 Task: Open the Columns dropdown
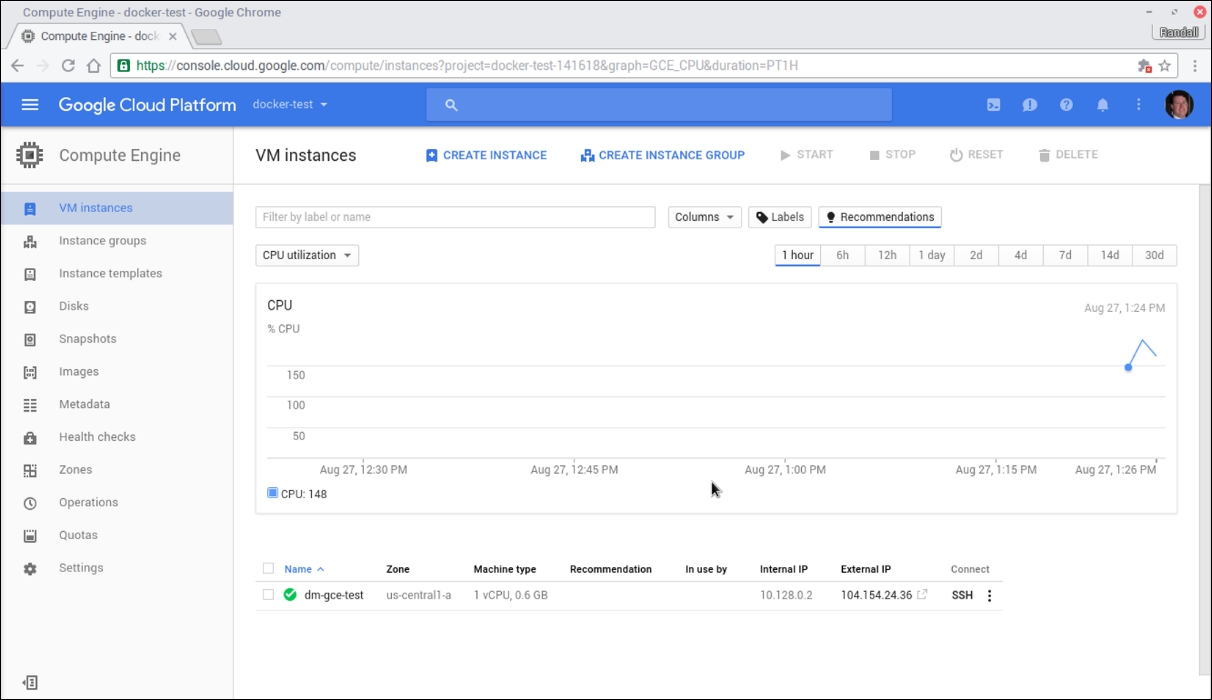[705, 217]
